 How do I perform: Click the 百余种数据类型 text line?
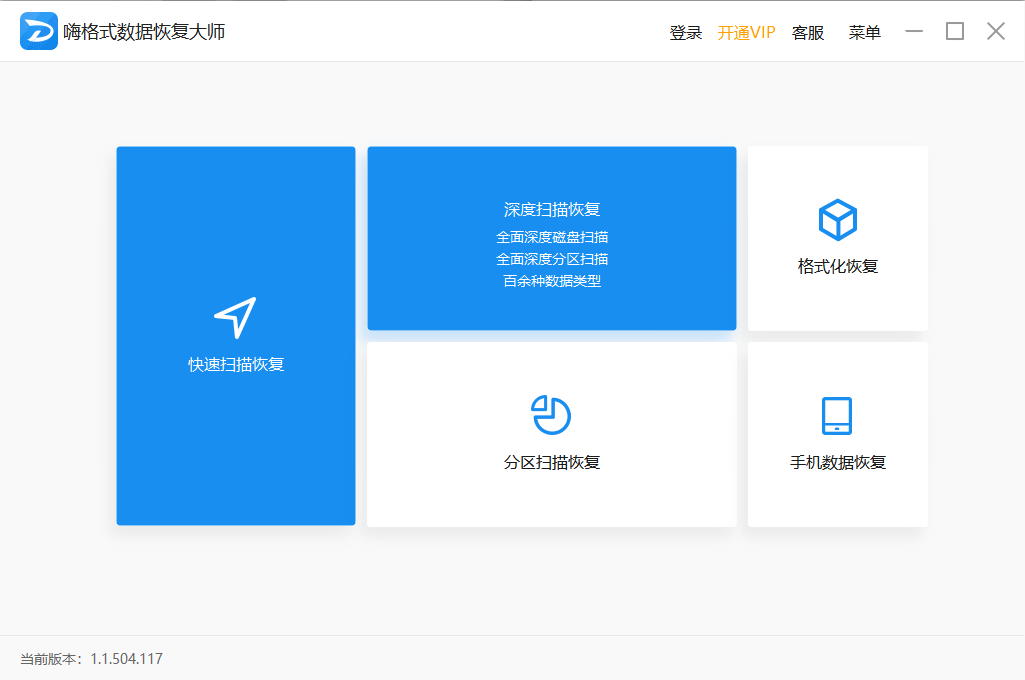click(552, 281)
